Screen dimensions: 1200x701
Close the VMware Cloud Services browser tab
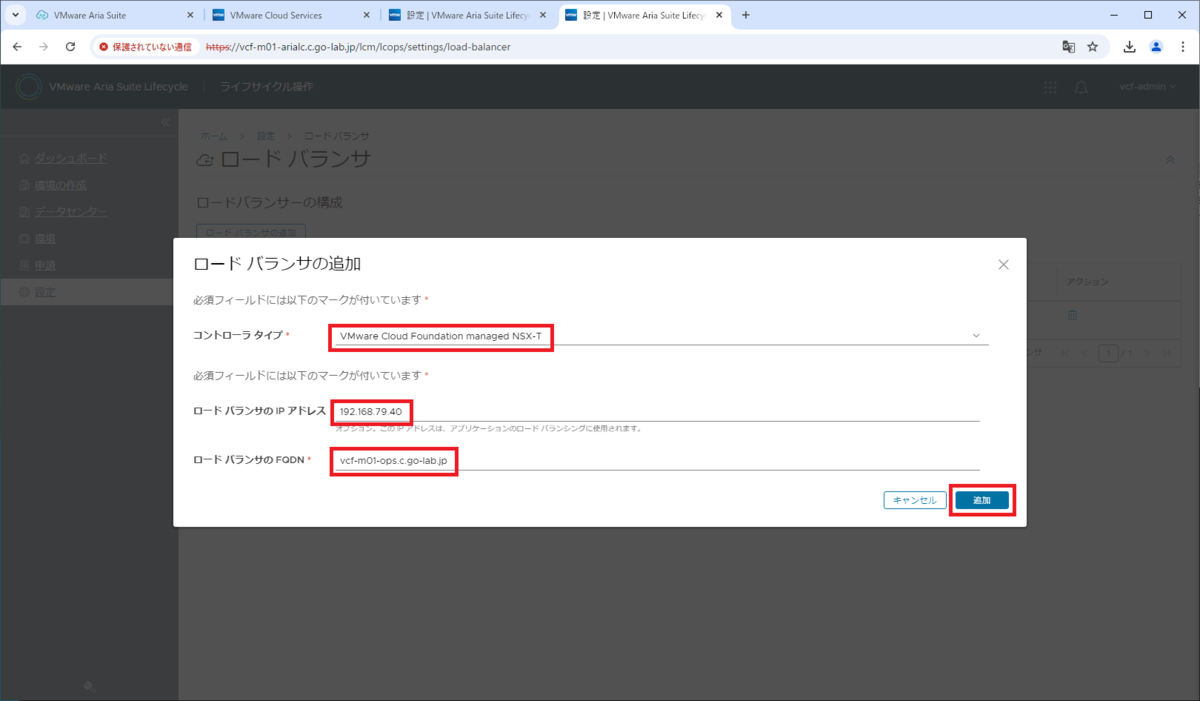[366, 15]
